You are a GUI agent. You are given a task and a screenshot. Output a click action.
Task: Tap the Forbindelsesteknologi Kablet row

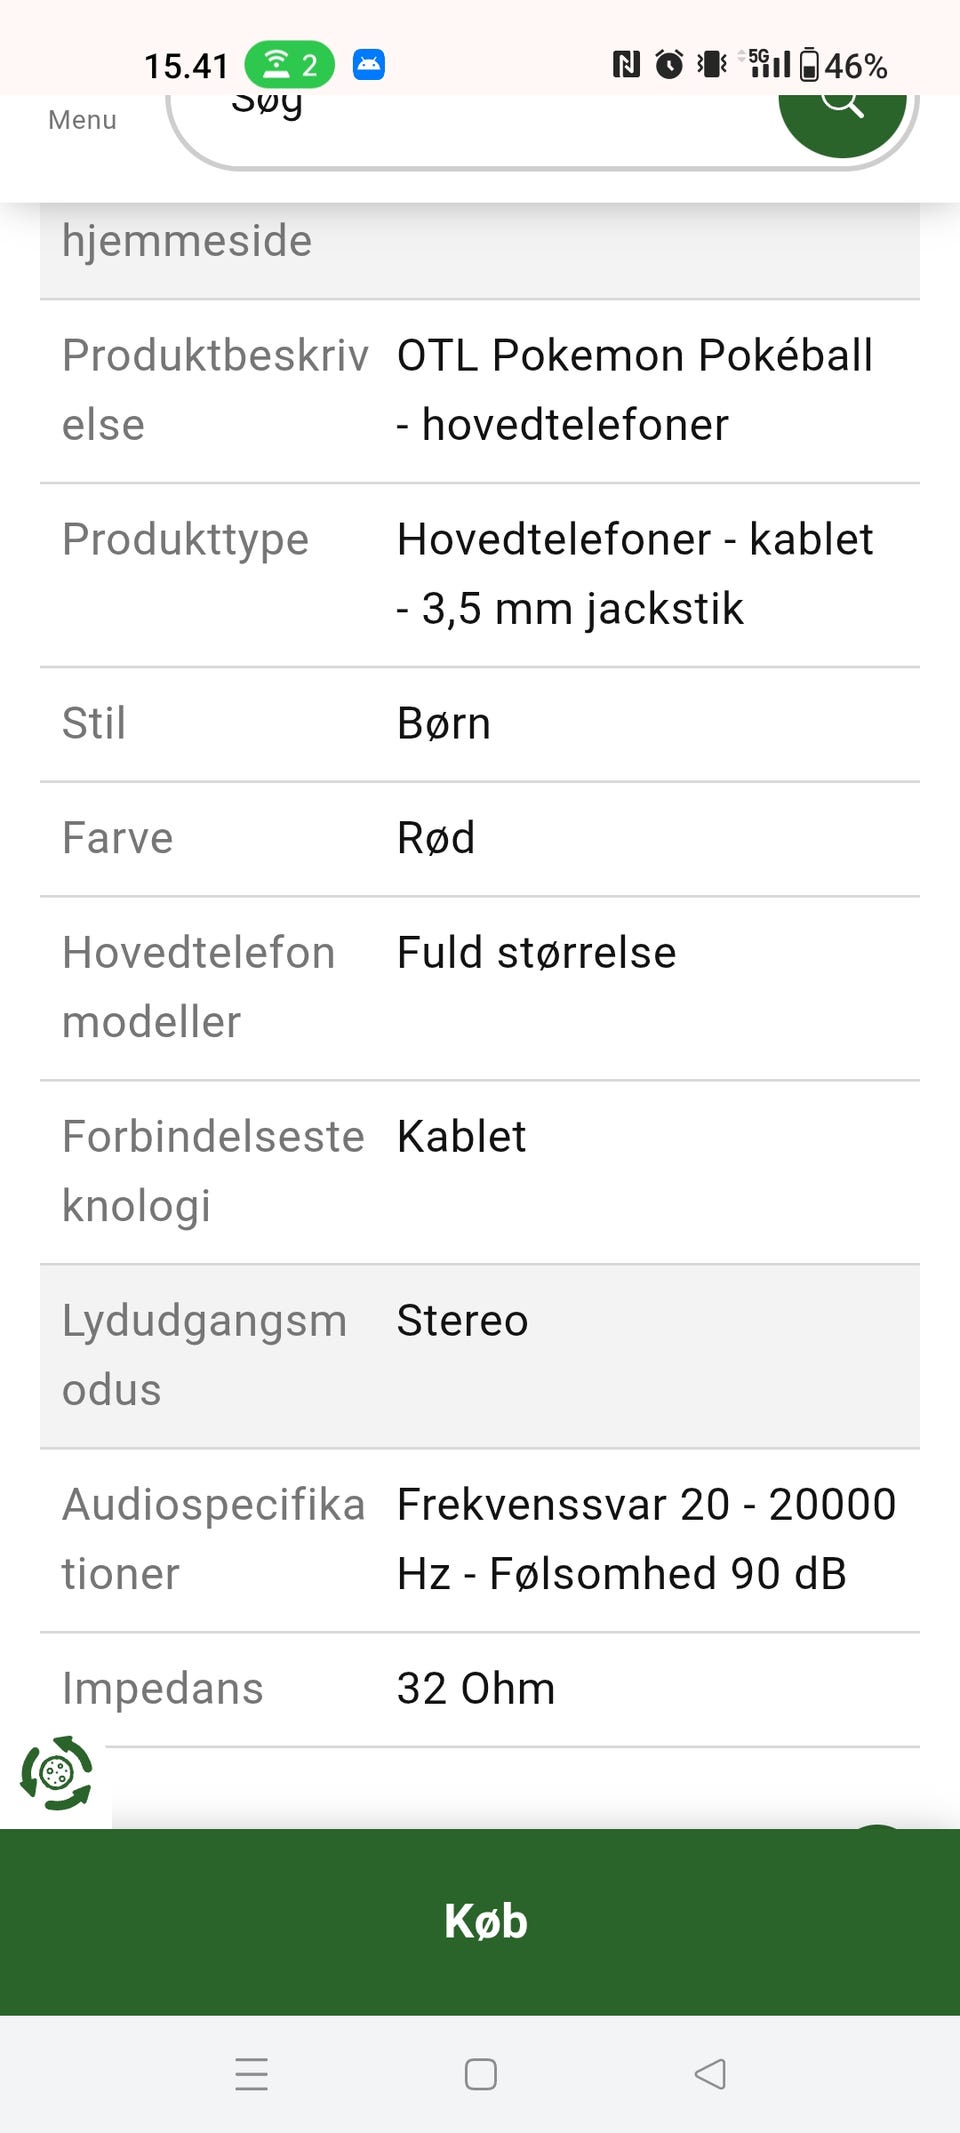click(480, 1172)
